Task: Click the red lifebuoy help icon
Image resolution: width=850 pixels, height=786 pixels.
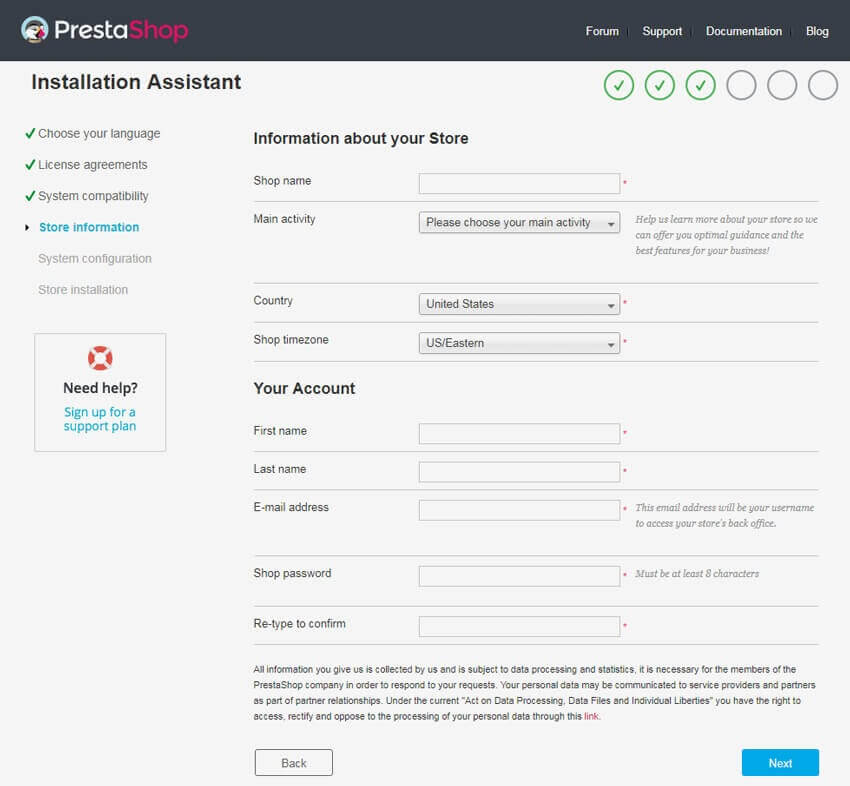Action: [99, 357]
